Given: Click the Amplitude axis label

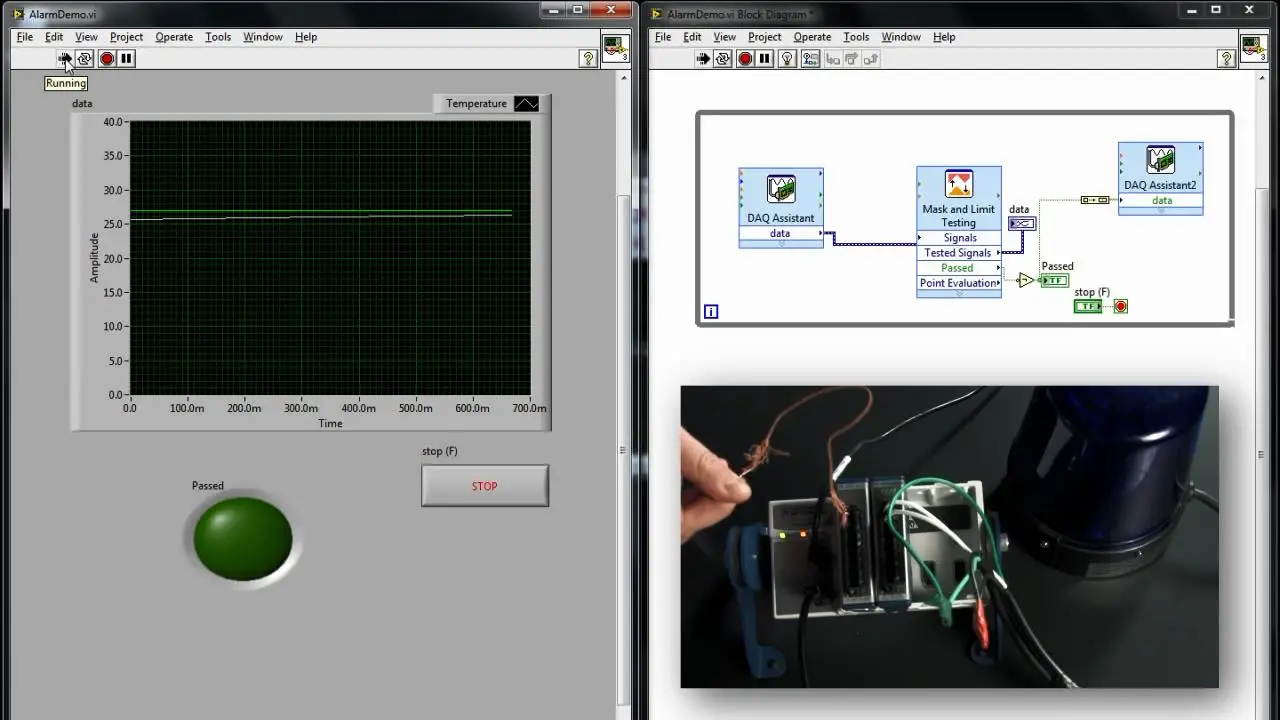Looking at the screenshot, I should 95,258.
